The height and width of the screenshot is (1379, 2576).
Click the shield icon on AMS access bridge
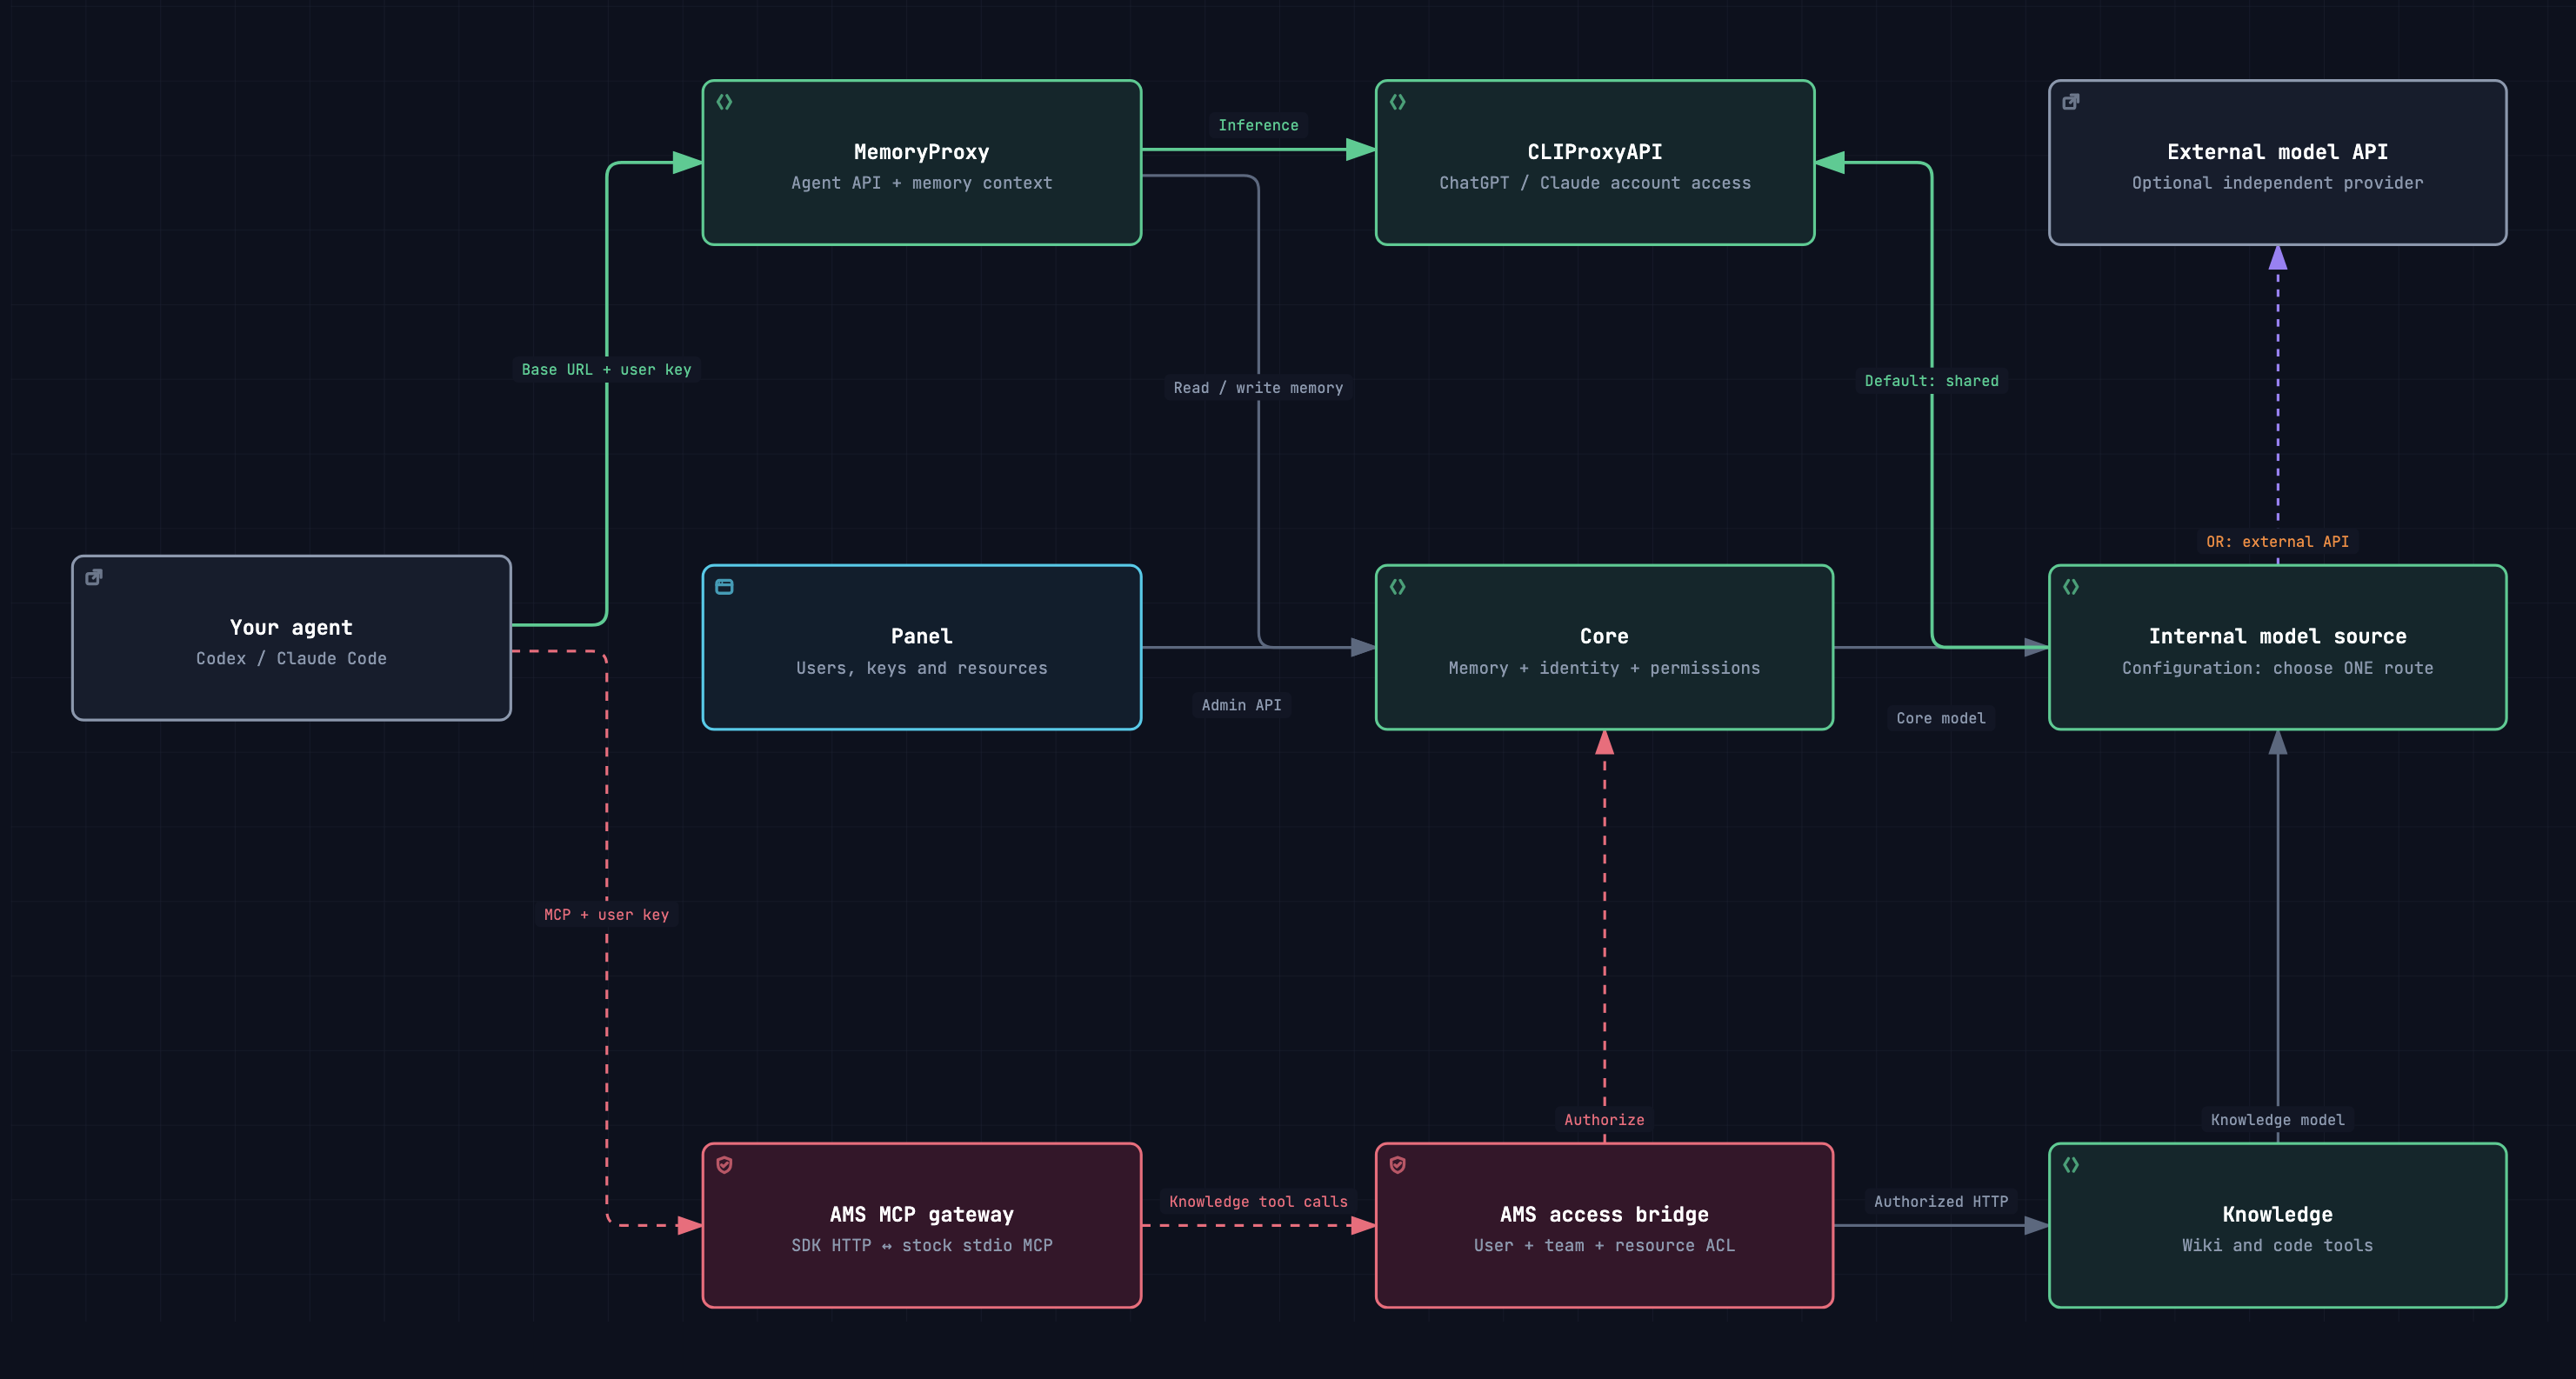pyautogui.click(x=1398, y=1165)
